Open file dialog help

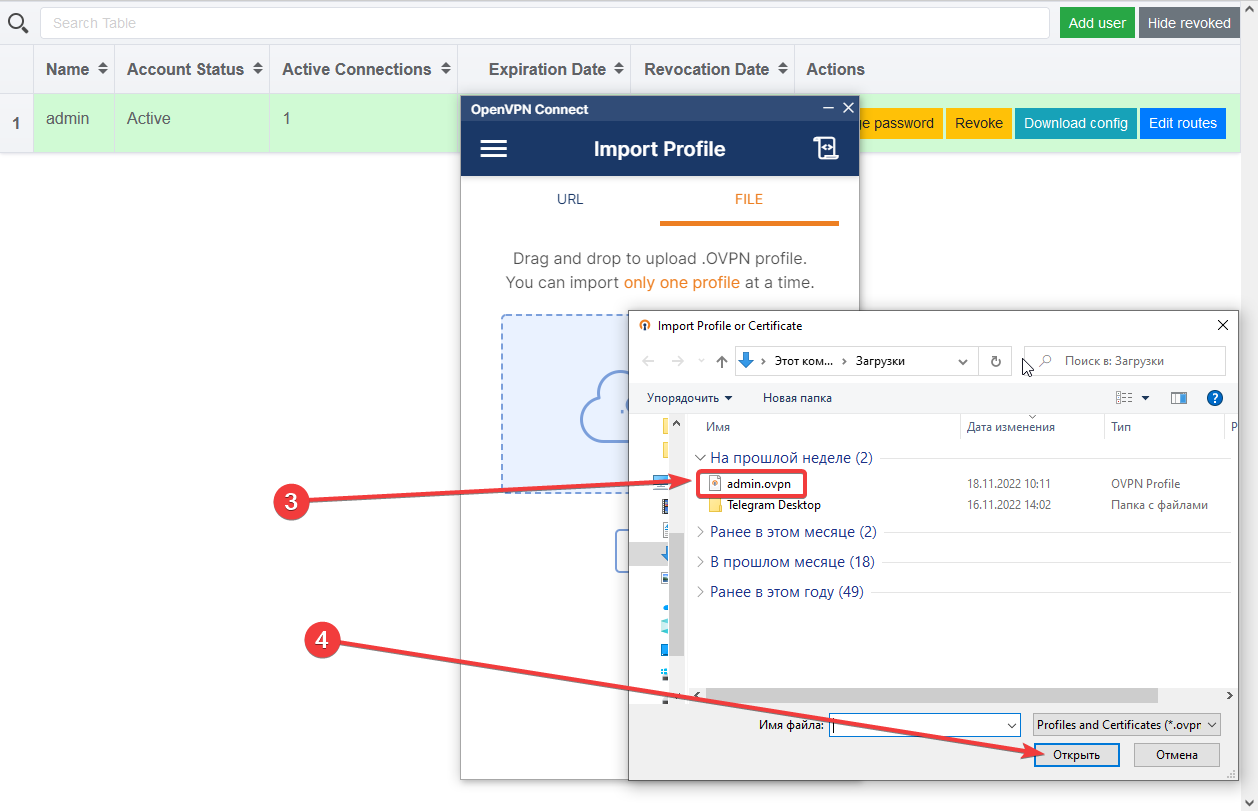point(1215,398)
